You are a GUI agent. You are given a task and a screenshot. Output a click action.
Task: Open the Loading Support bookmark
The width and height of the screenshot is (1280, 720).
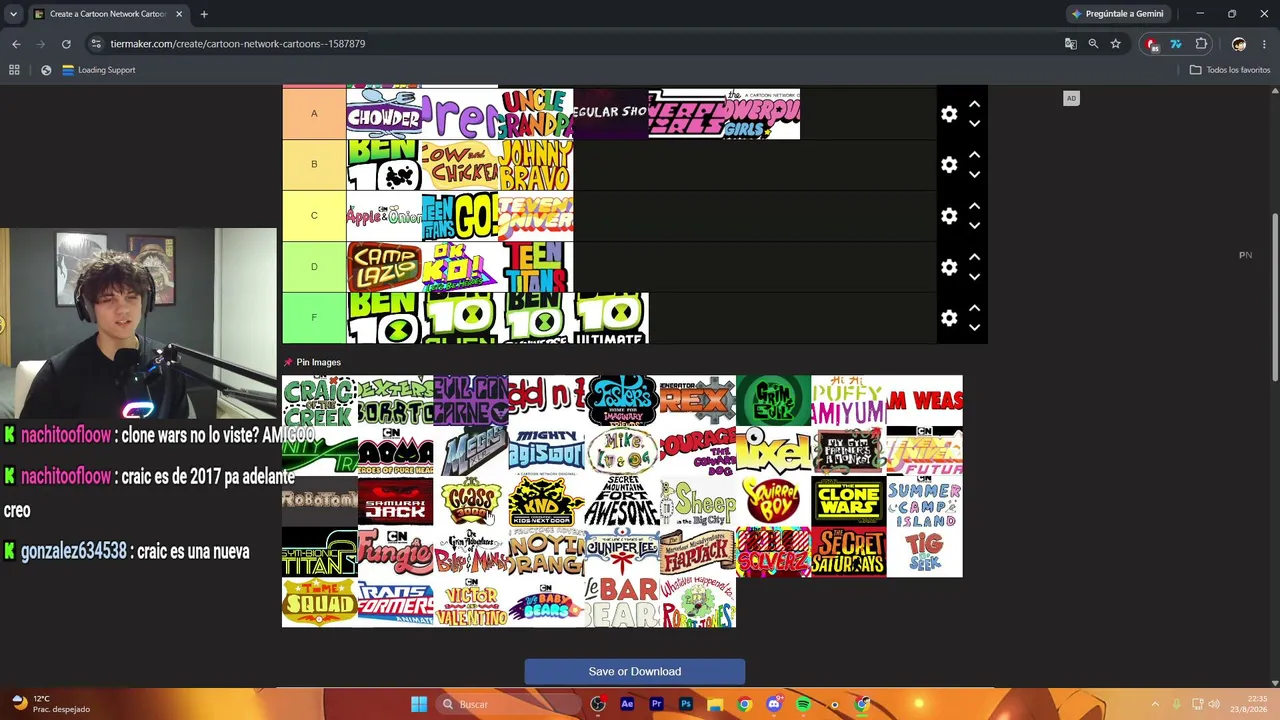pos(99,70)
